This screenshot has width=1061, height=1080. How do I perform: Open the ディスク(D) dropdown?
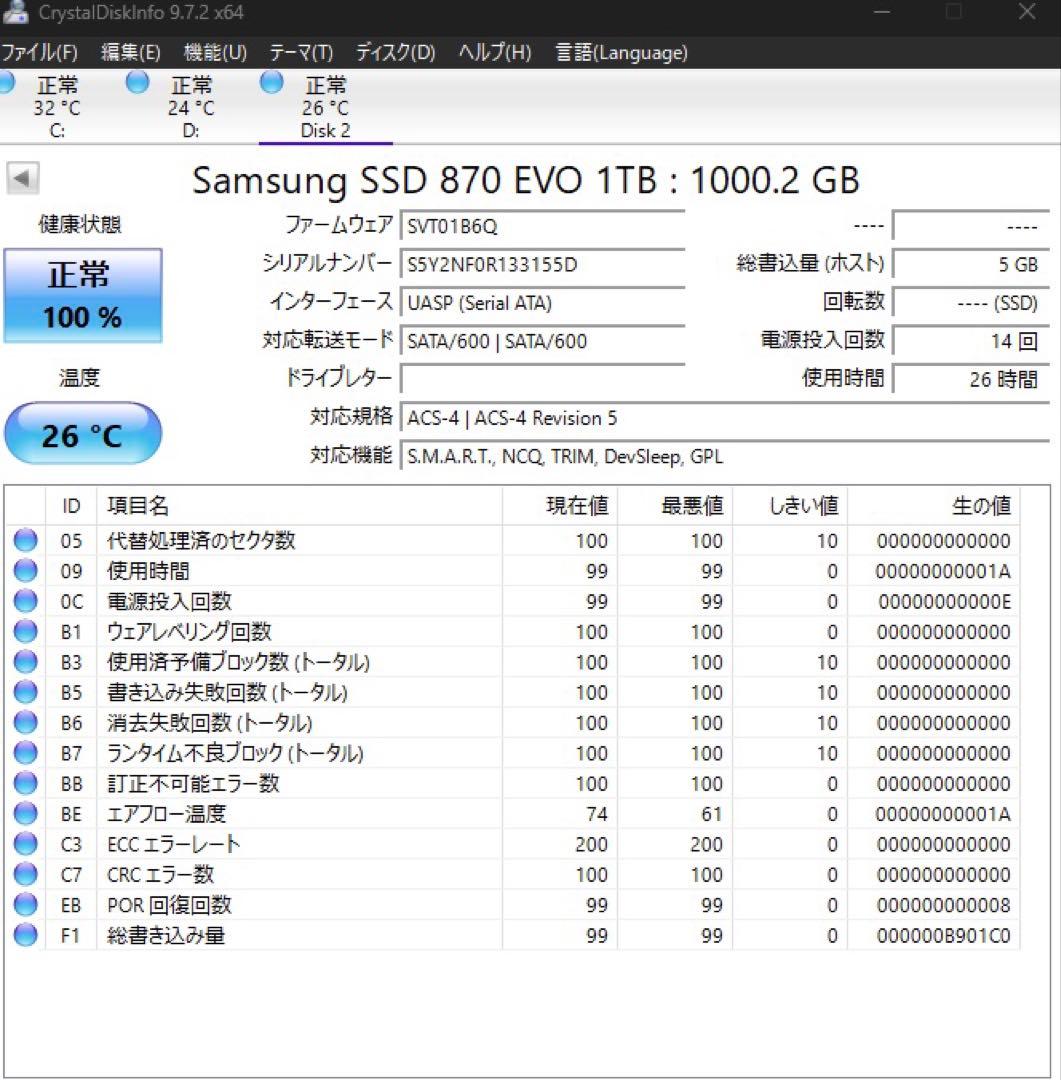click(x=394, y=52)
